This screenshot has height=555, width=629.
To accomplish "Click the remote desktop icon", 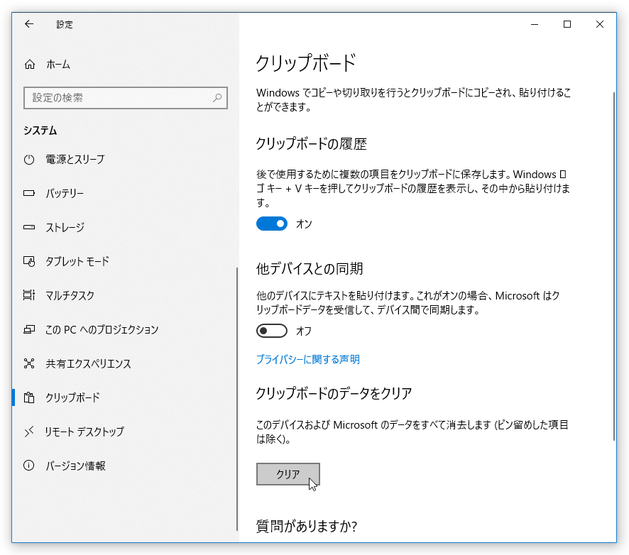I will (29, 432).
